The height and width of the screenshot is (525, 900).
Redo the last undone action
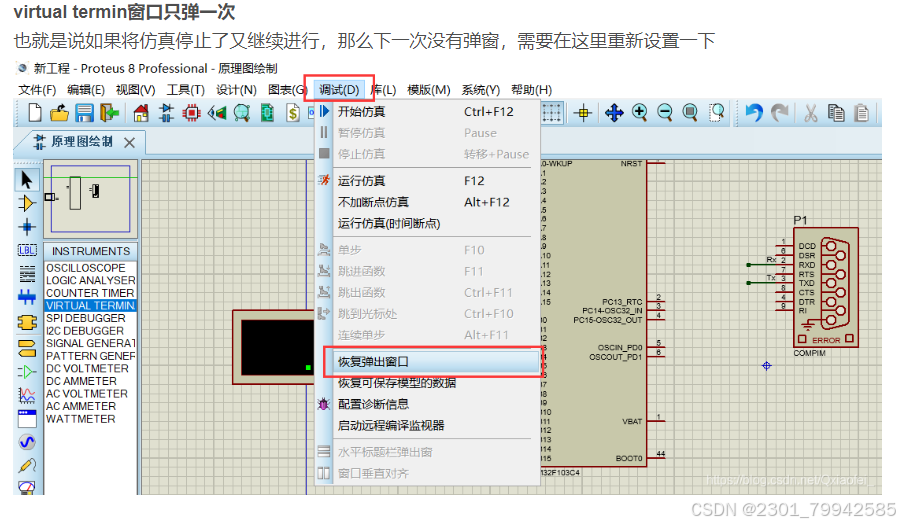pyautogui.click(x=779, y=112)
